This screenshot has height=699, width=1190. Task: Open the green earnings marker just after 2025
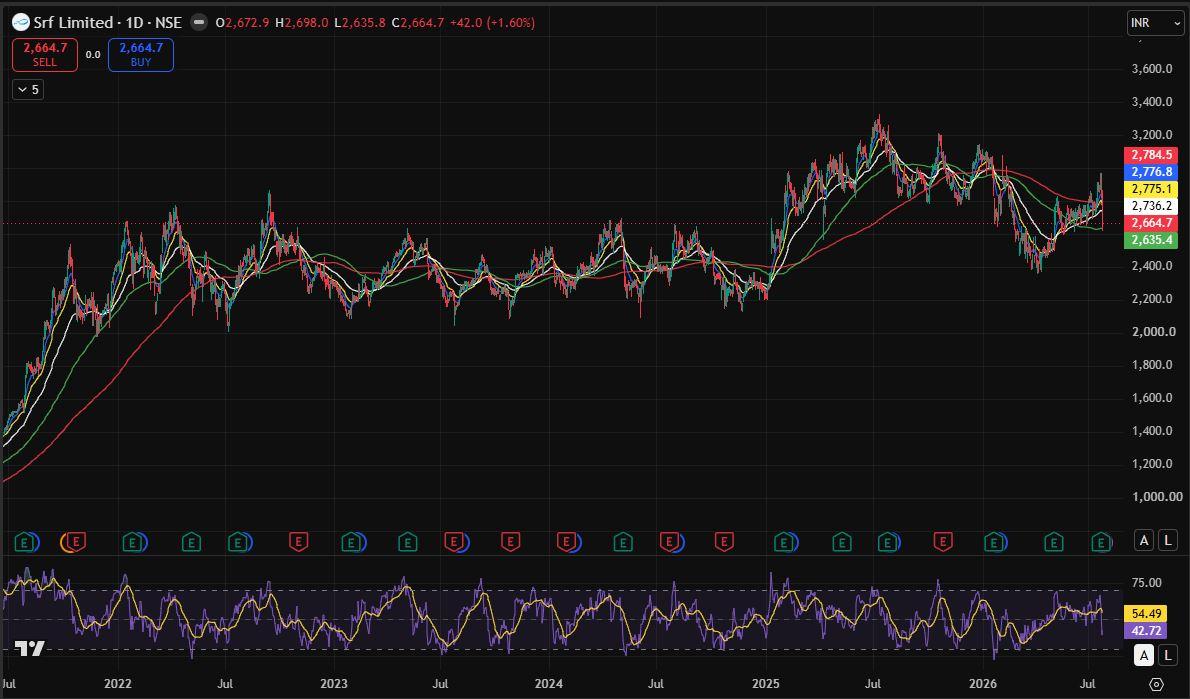[785, 542]
